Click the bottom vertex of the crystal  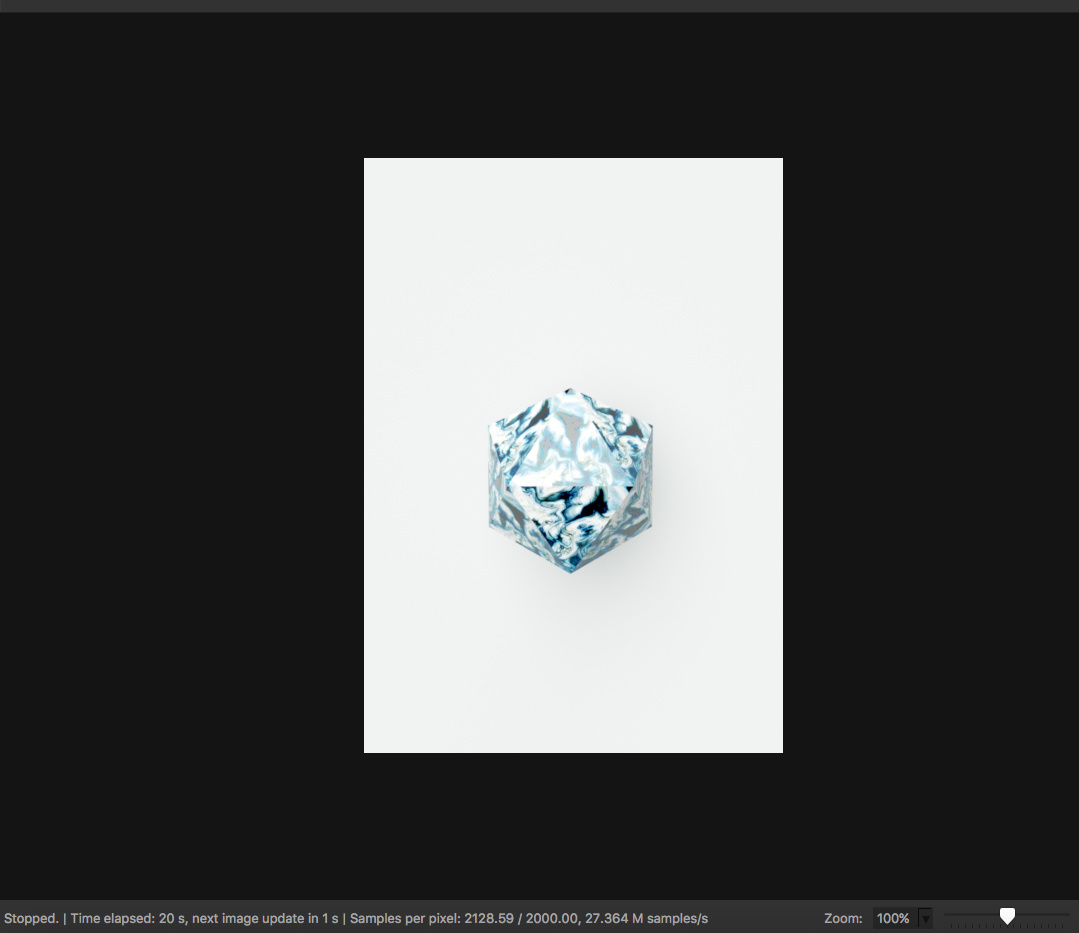pos(570,570)
